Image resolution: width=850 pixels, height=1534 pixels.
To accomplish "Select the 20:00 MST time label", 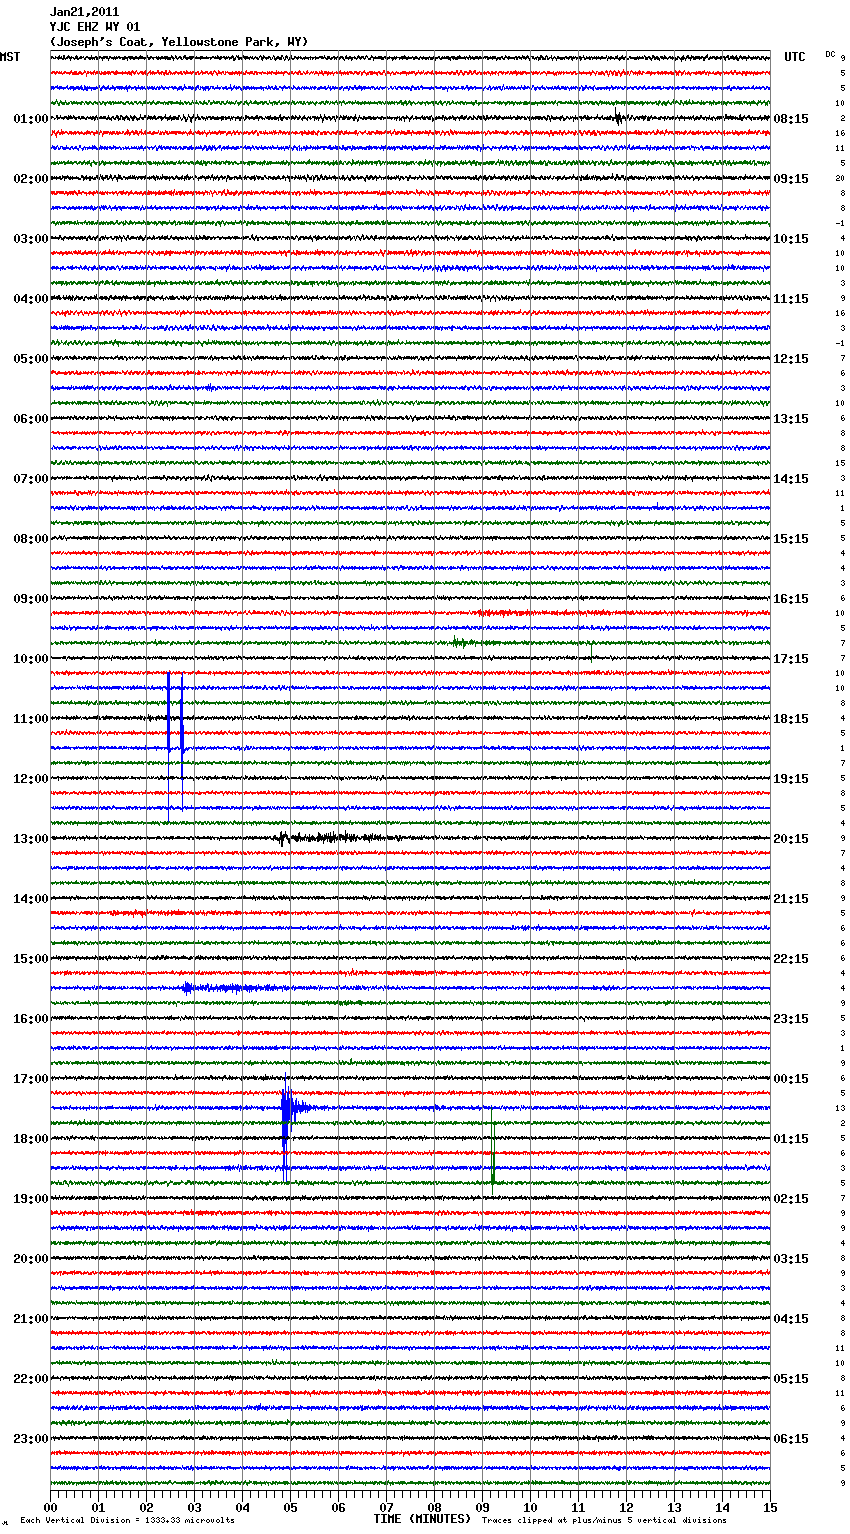I will [x=31, y=1259].
